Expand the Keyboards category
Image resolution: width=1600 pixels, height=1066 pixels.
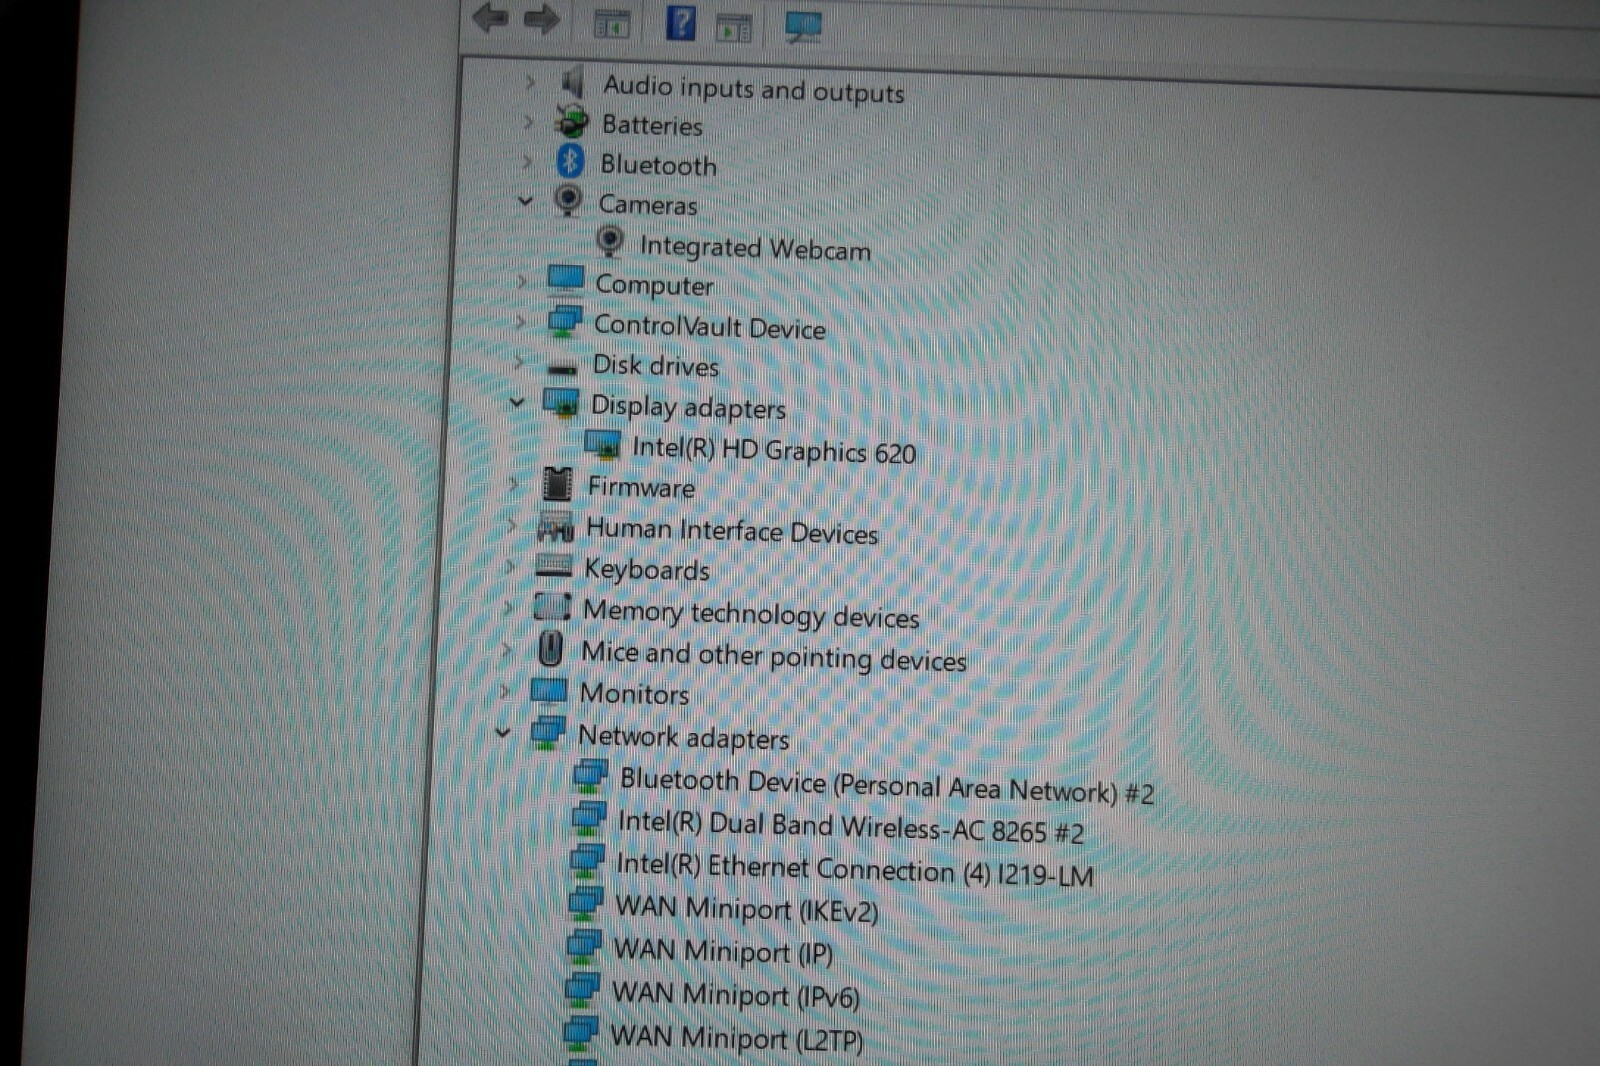(x=511, y=566)
